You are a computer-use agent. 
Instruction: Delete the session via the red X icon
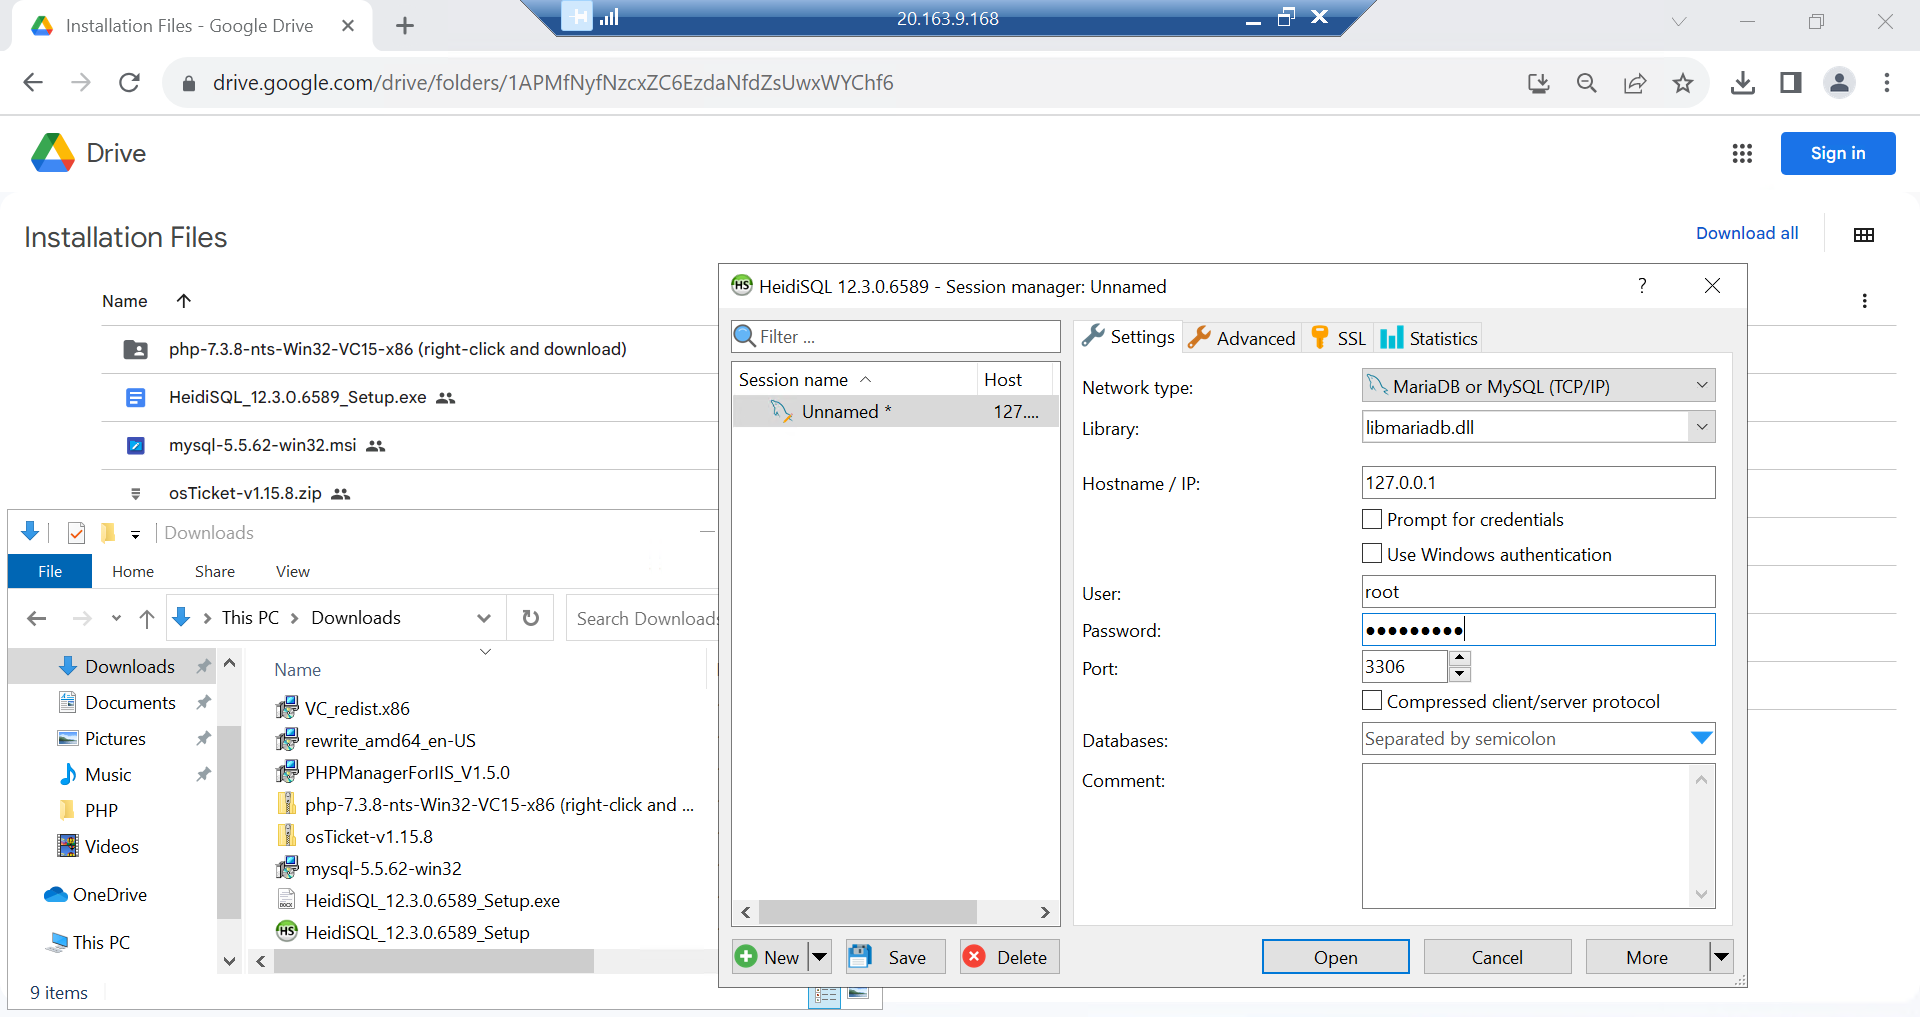[x=973, y=956]
